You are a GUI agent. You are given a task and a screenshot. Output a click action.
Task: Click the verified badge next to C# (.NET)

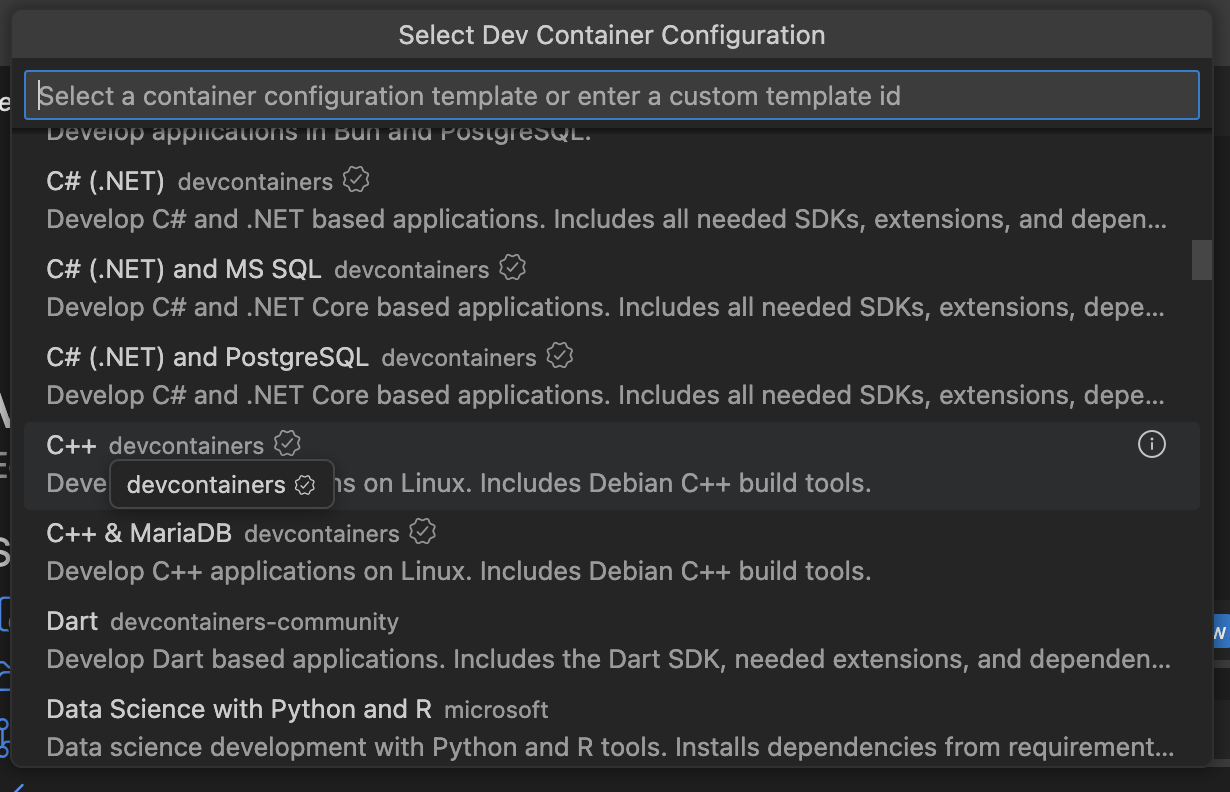pyautogui.click(x=358, y=180)
